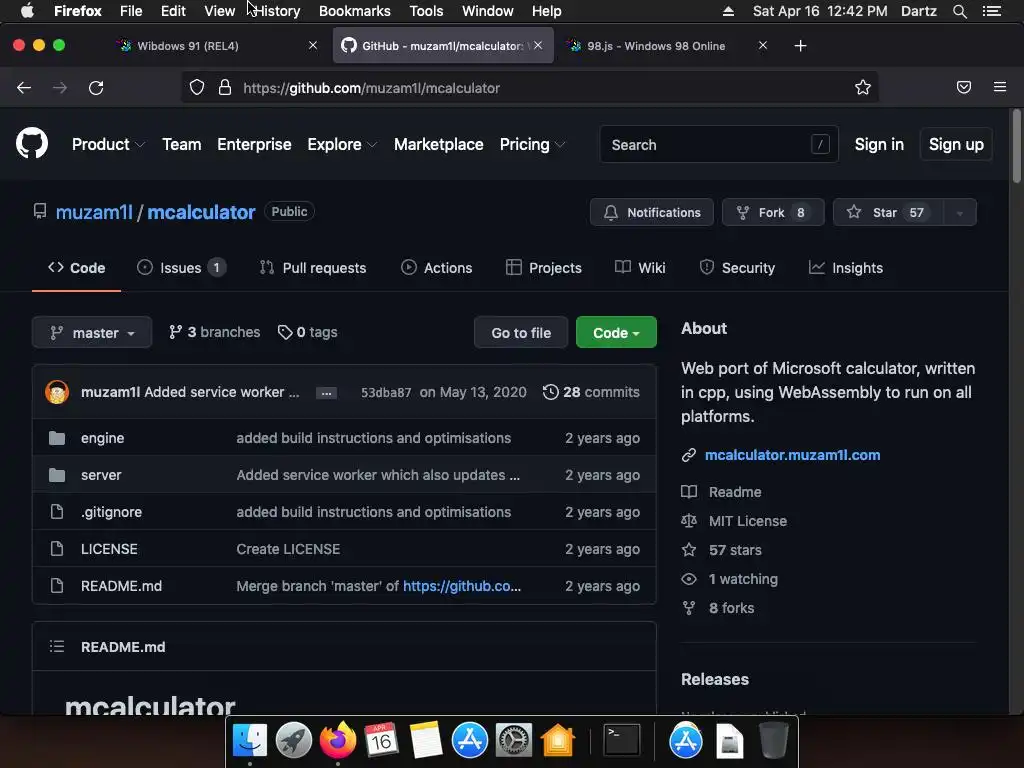Click the URL address bar
Viewport: 1024px width, 768px height.
pos(529,88)
